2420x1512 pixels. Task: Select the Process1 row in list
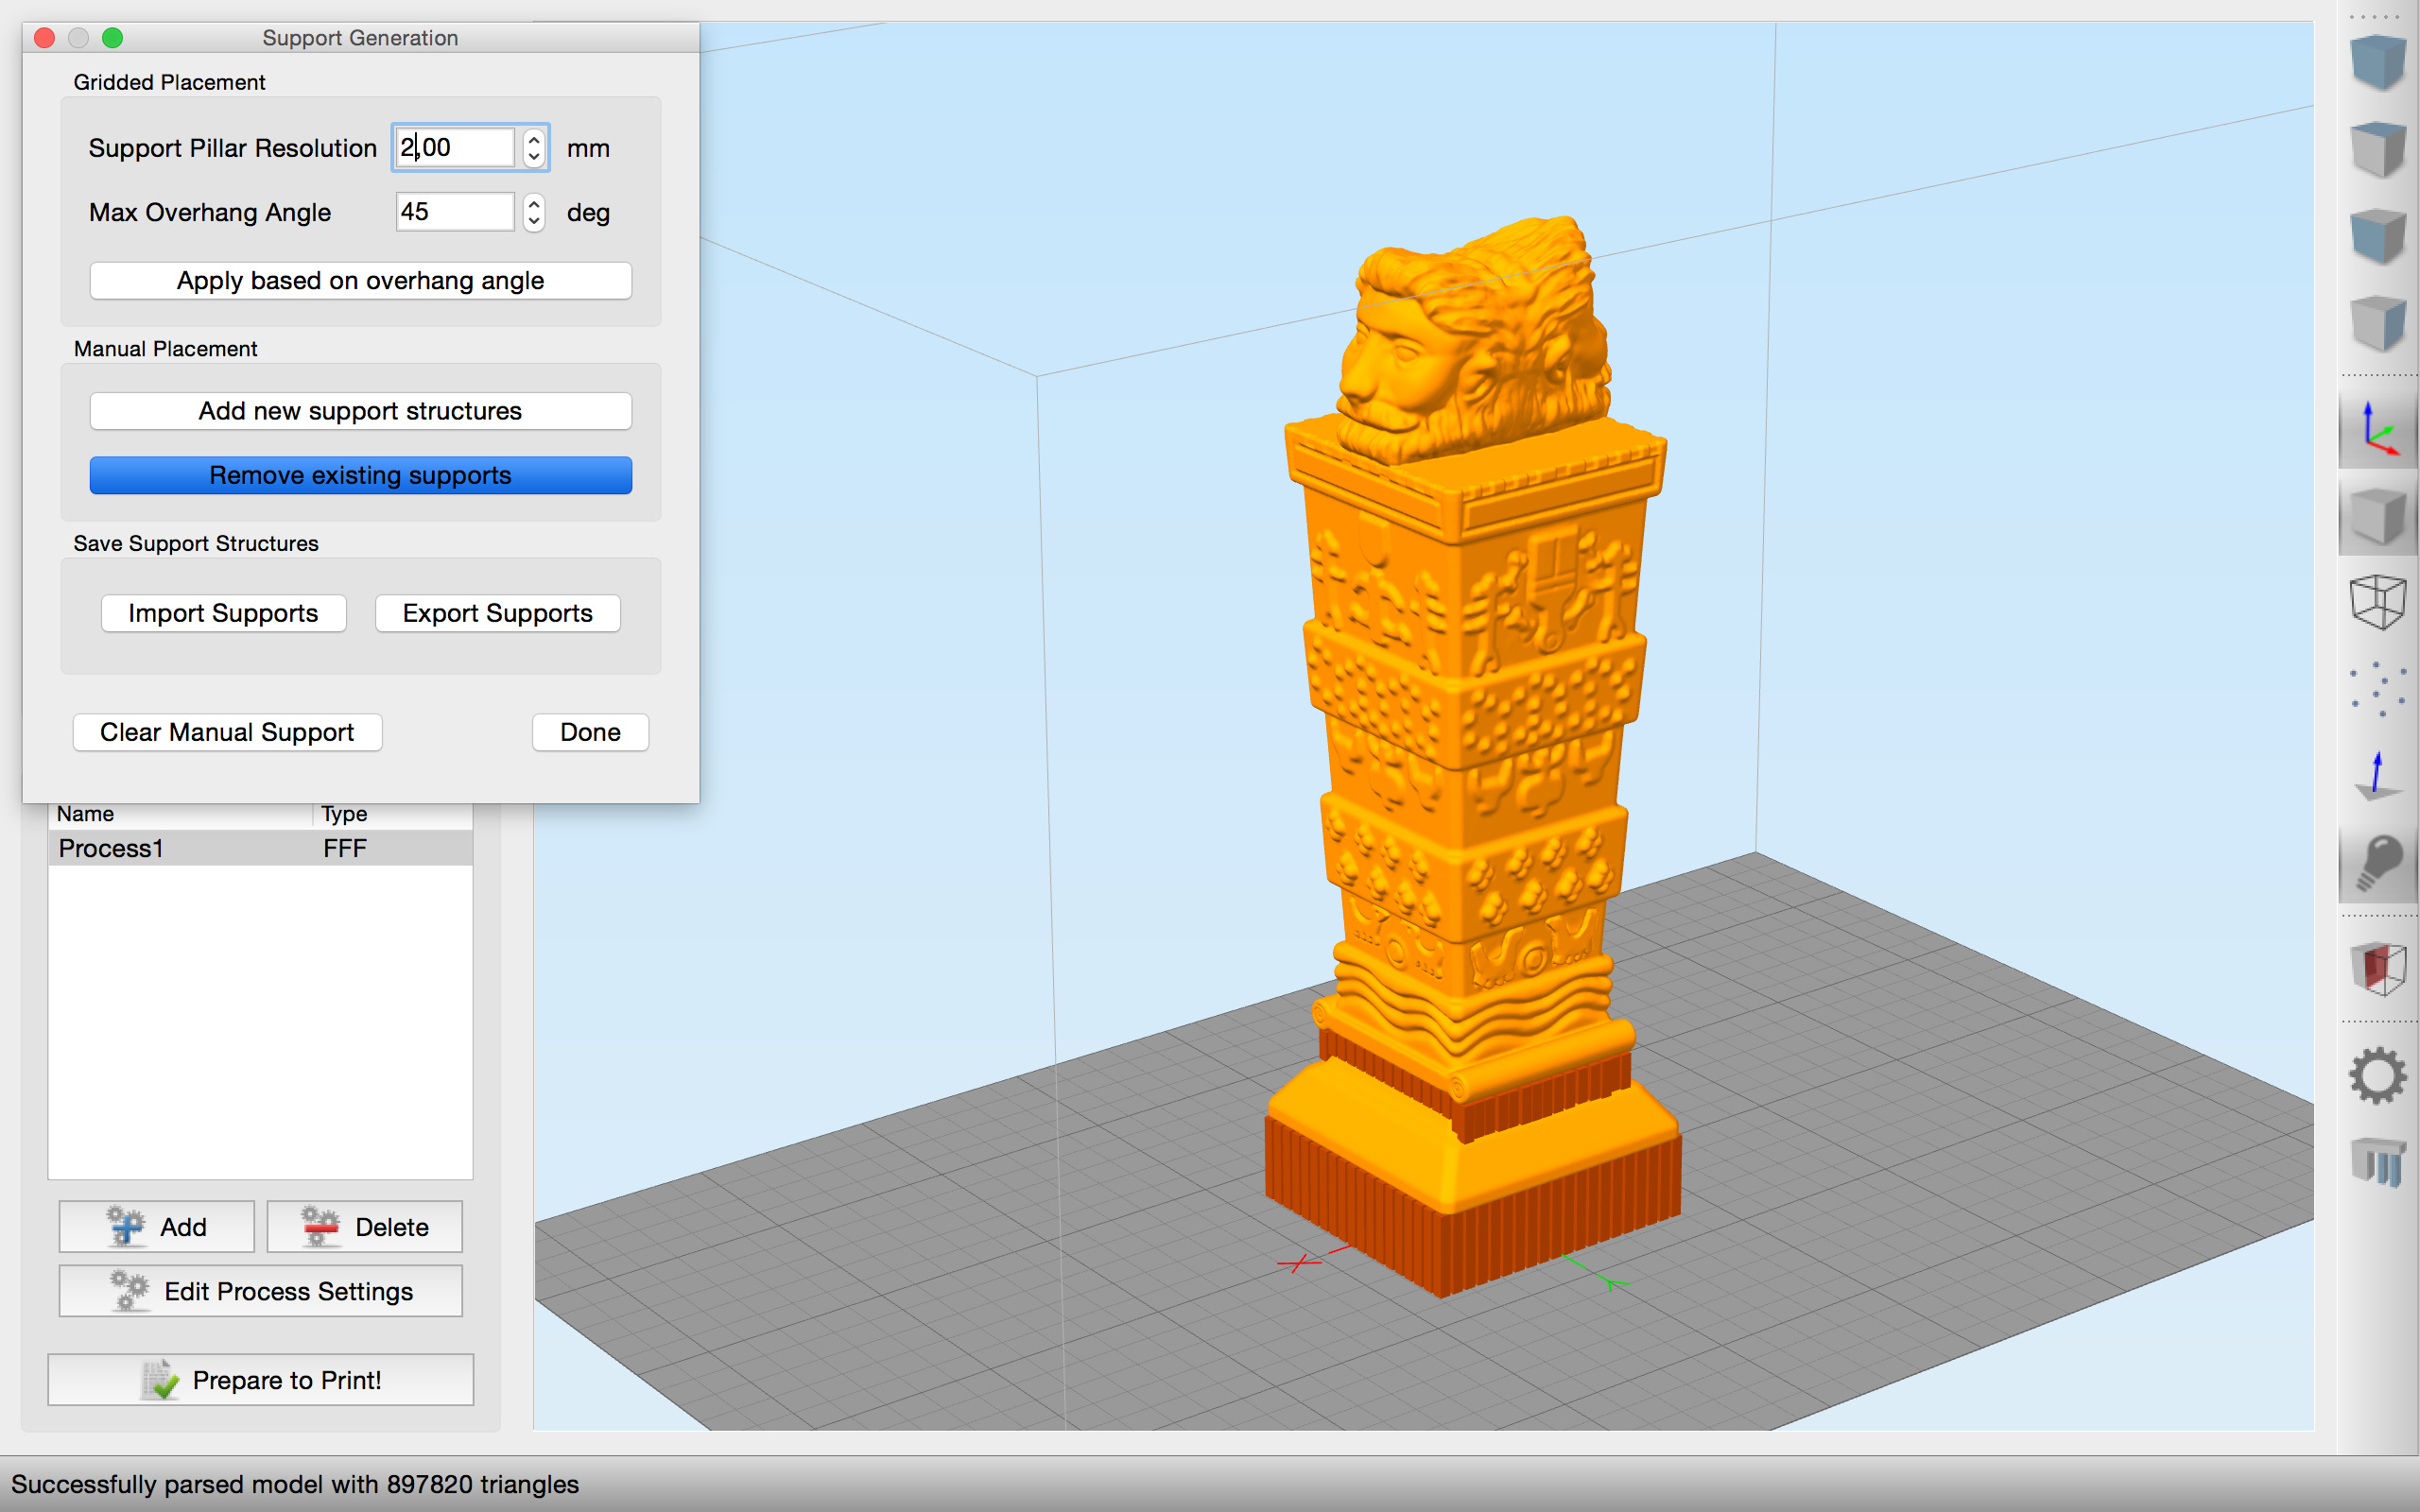[260, 848]
